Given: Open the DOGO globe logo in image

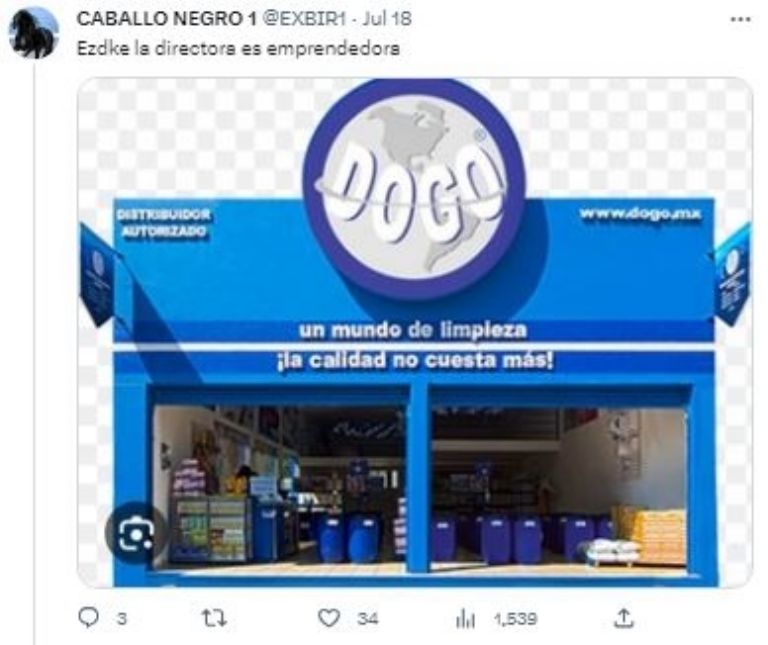Looking at the screenshot, I should [x=414, y=189].
